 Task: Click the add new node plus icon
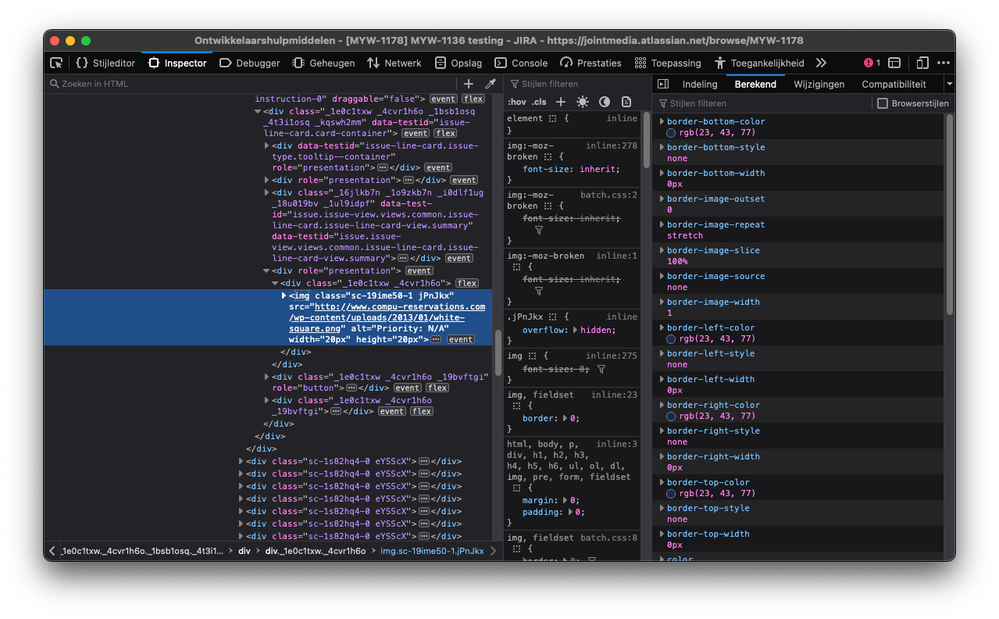pyautogui.click(x=468, y=83)
